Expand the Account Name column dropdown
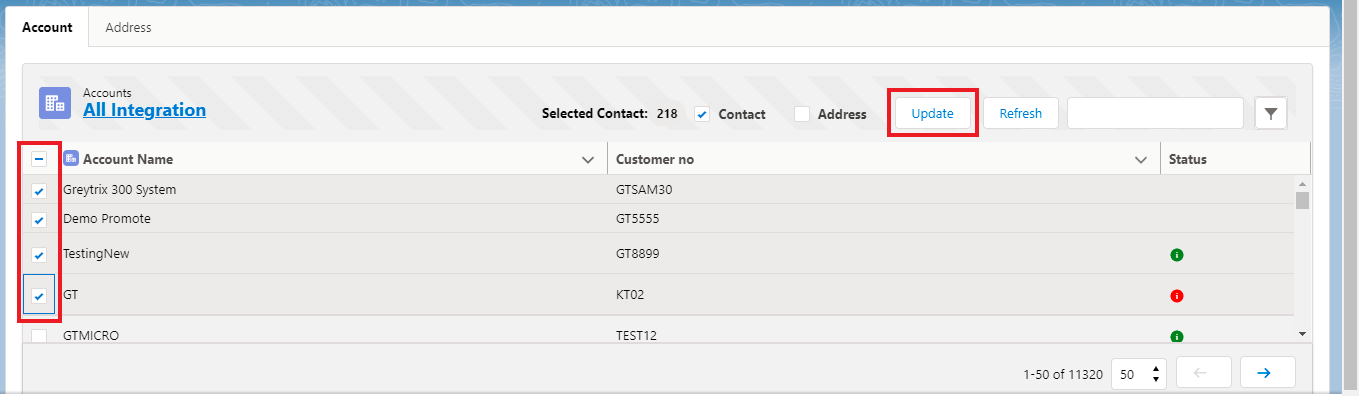 588,159
